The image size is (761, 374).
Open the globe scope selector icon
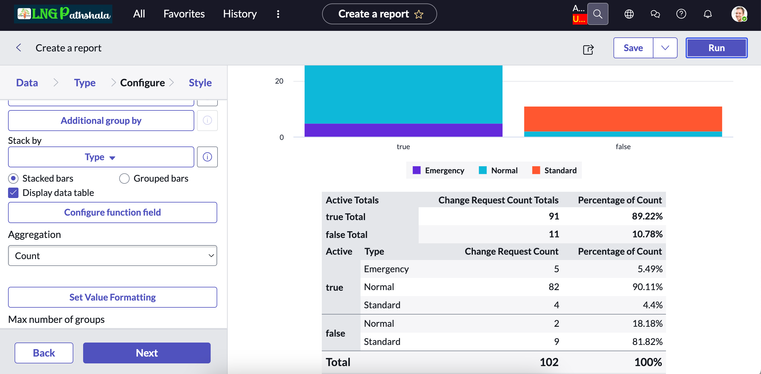point(629,14)
